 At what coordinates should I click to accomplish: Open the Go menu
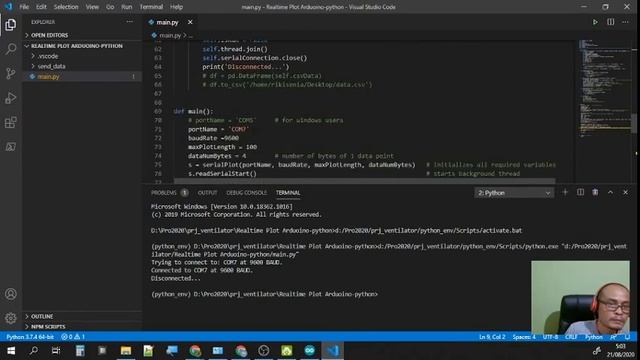coord(110,7)
